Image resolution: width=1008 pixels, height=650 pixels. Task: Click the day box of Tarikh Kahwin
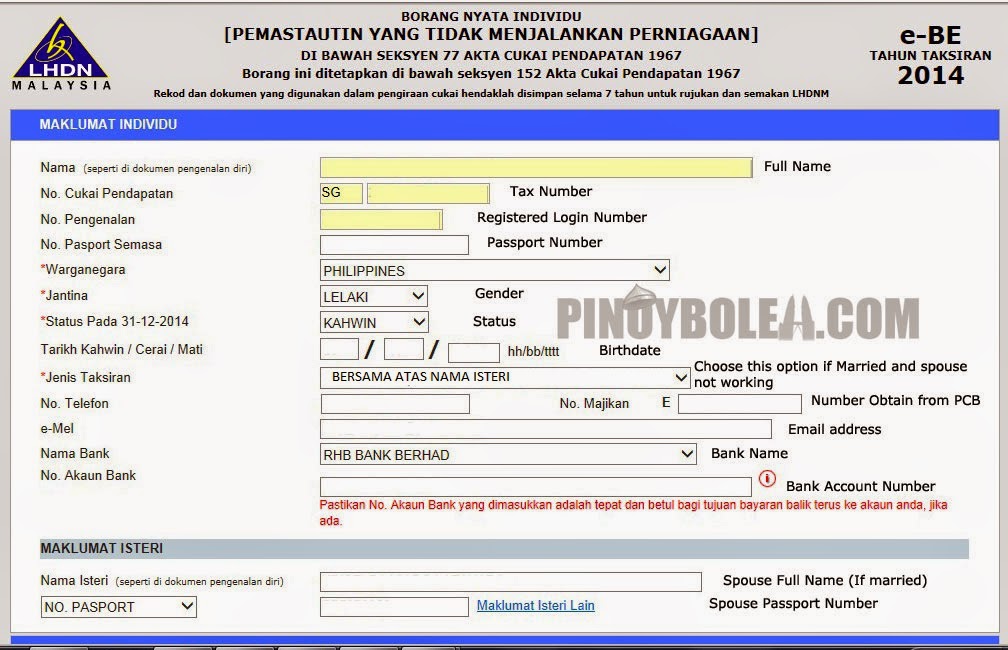click(x=339, y=349)
